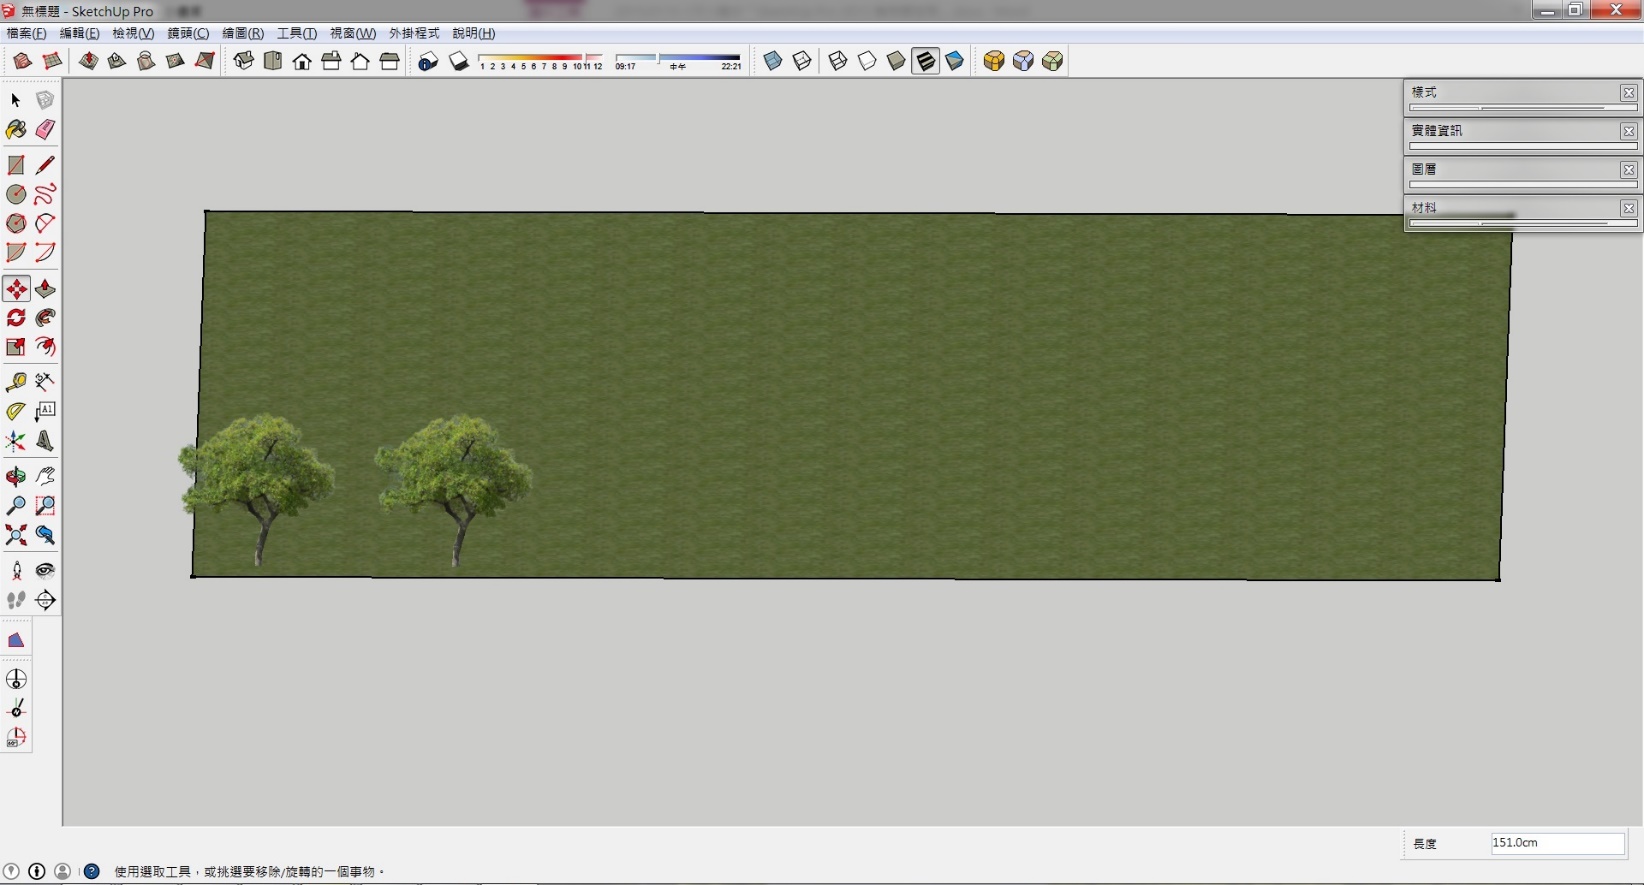Image resolution: width=1644 pixels, height=885 pixels.
Task: Activate the Orbit camera tool
Action: tap(16, 477)
